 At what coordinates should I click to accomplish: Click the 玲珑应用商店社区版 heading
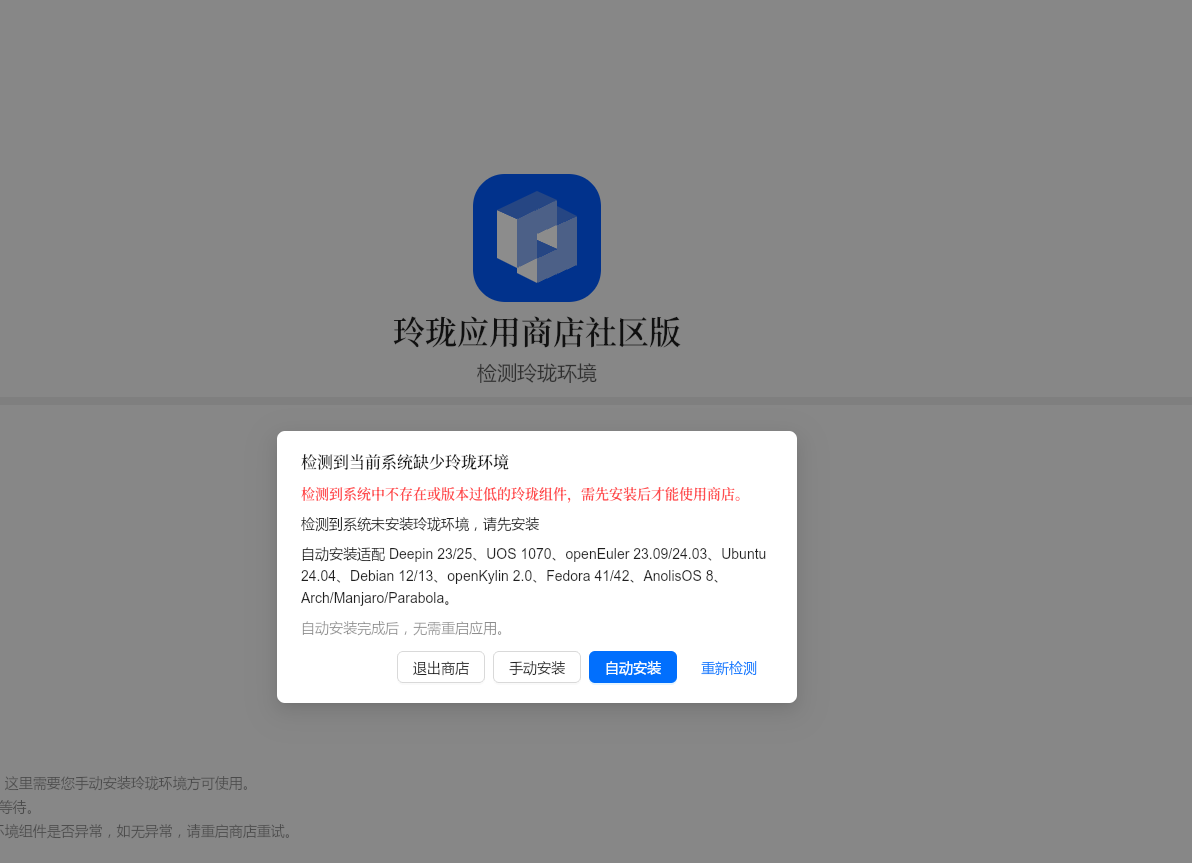[537, 332]
